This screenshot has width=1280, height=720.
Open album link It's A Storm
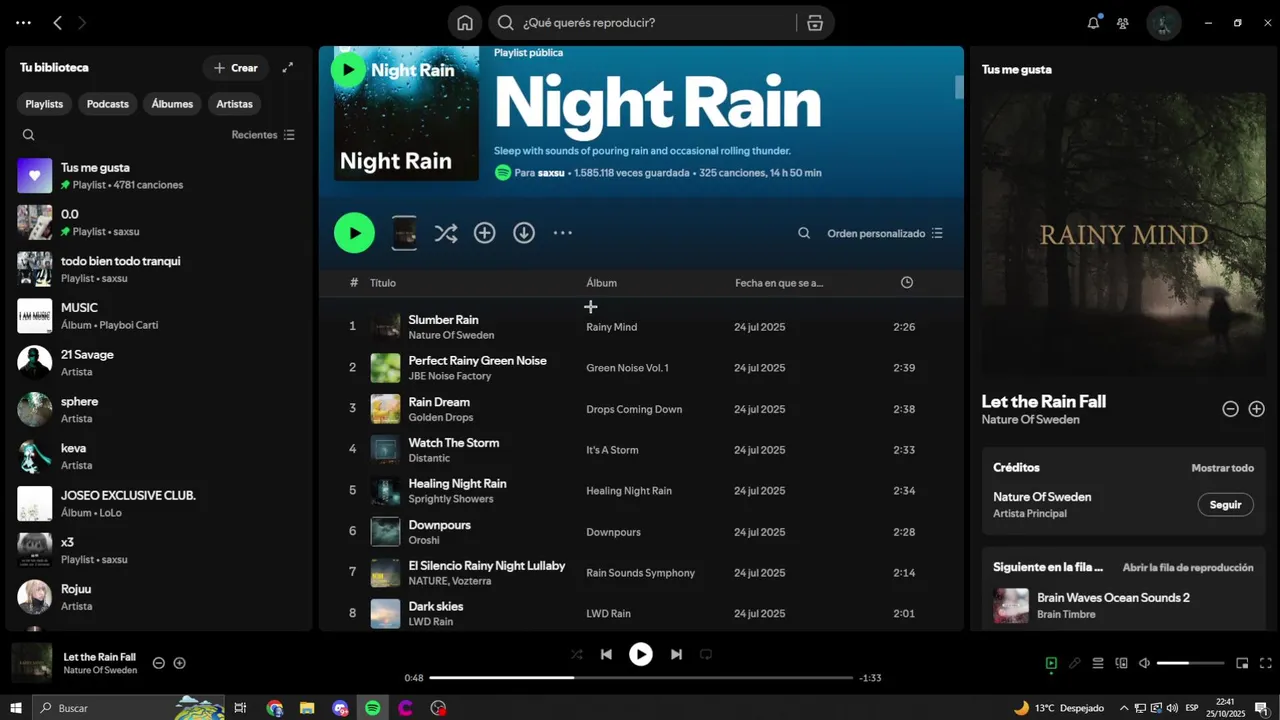coord(612,450)
